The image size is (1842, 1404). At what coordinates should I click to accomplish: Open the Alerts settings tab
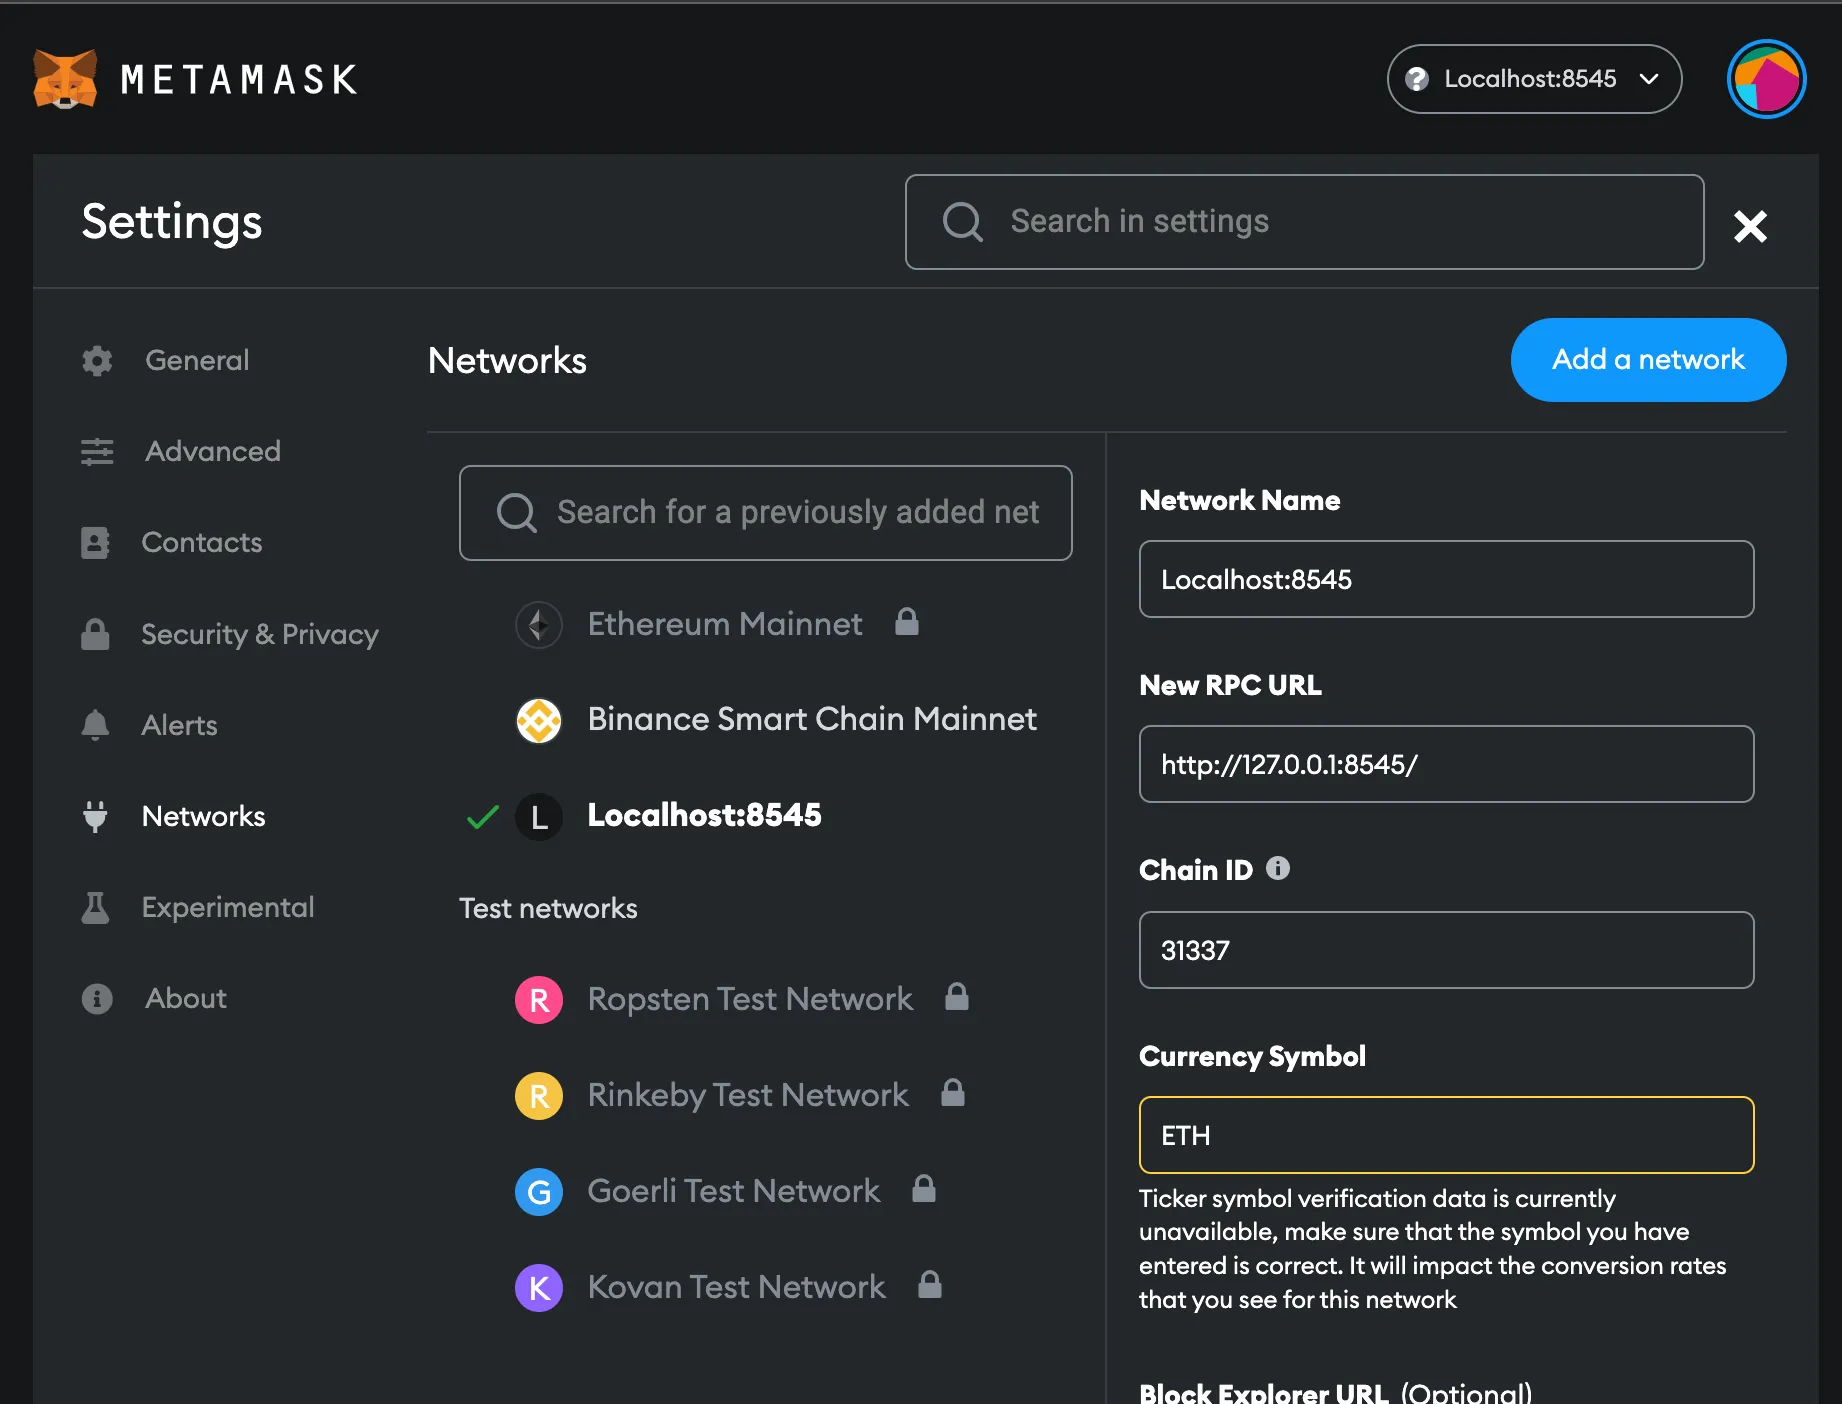point(179,725)
